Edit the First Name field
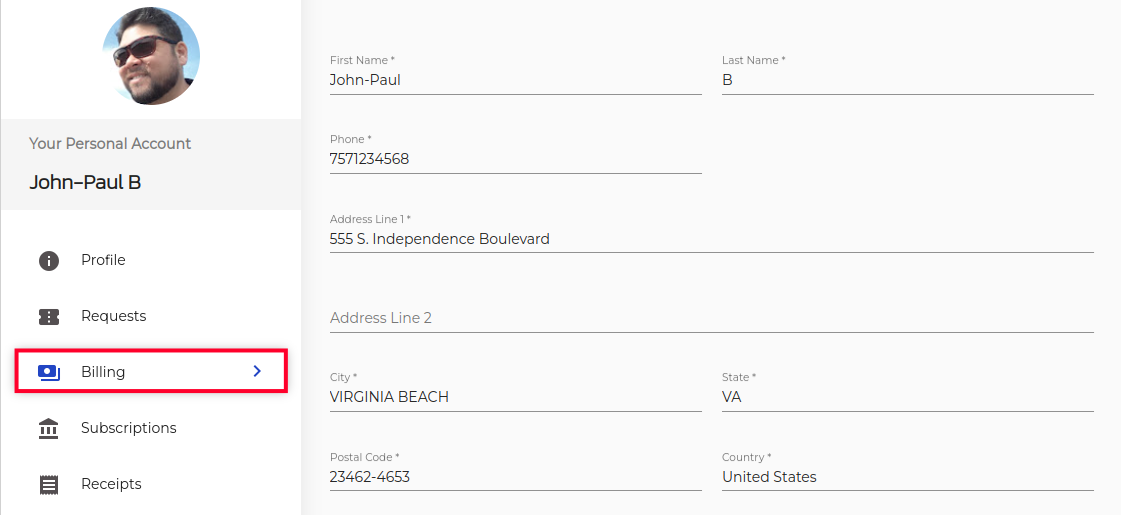This screenshot has height=515, width=1121. coord(515,80)
